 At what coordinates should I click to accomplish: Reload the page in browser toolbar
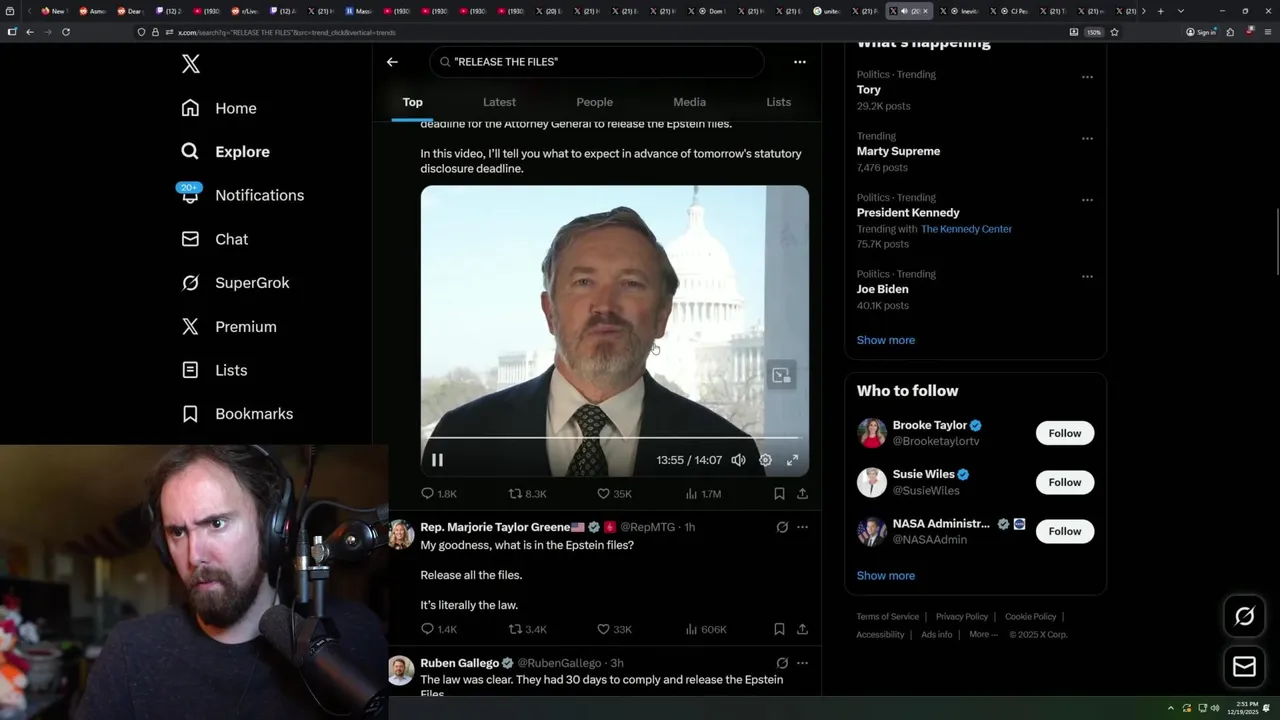(x=66, y=32)
